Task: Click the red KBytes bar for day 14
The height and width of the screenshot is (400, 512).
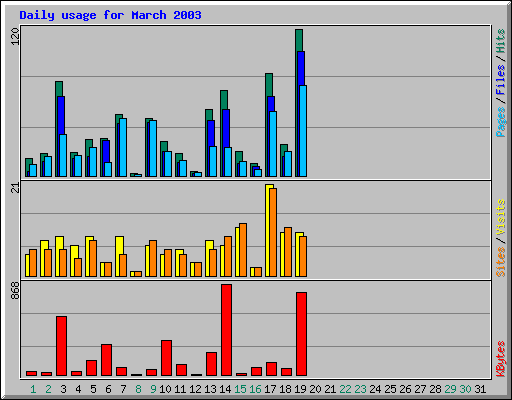Action: coord(227,330)
